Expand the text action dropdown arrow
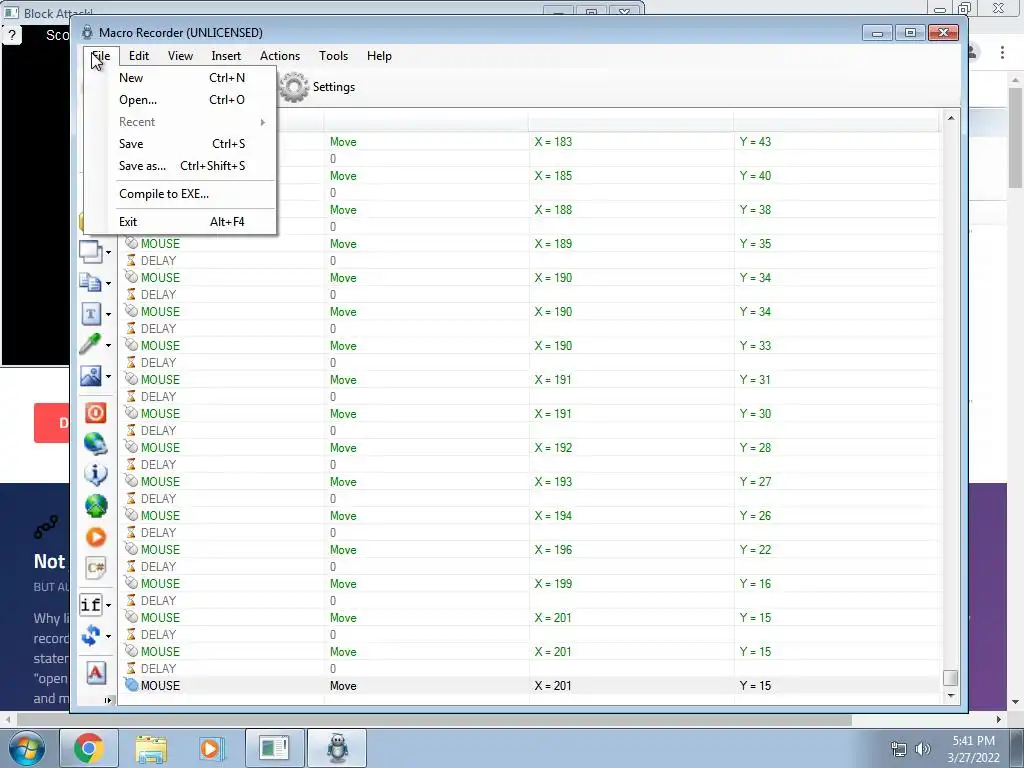Image resolution: width=1024 pixels, height=768 pixels. click(x=108, y=314)
